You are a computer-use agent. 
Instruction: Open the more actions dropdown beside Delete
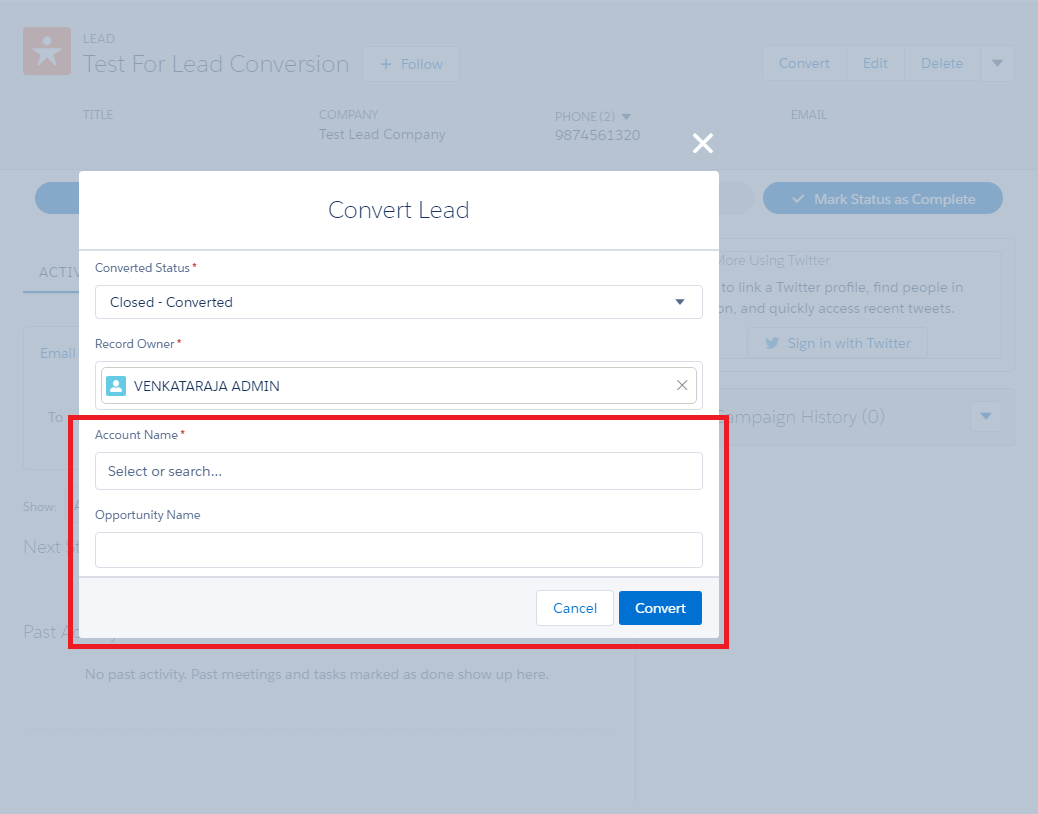(x=997, y=63)
